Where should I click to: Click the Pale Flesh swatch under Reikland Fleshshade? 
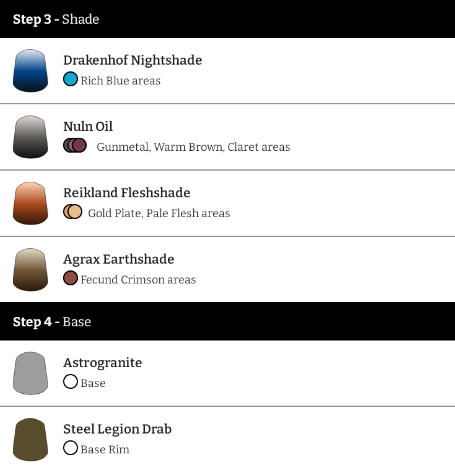75,212
